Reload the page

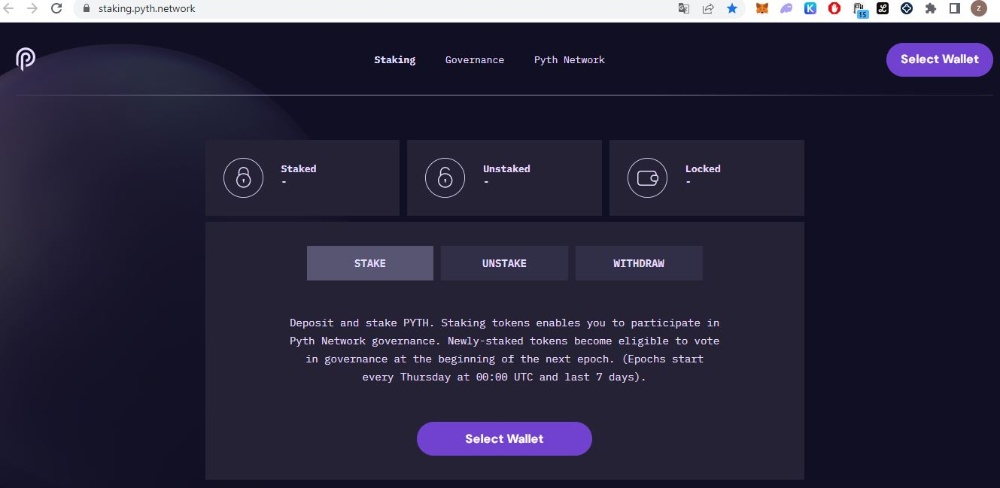[x=56, y=8]
